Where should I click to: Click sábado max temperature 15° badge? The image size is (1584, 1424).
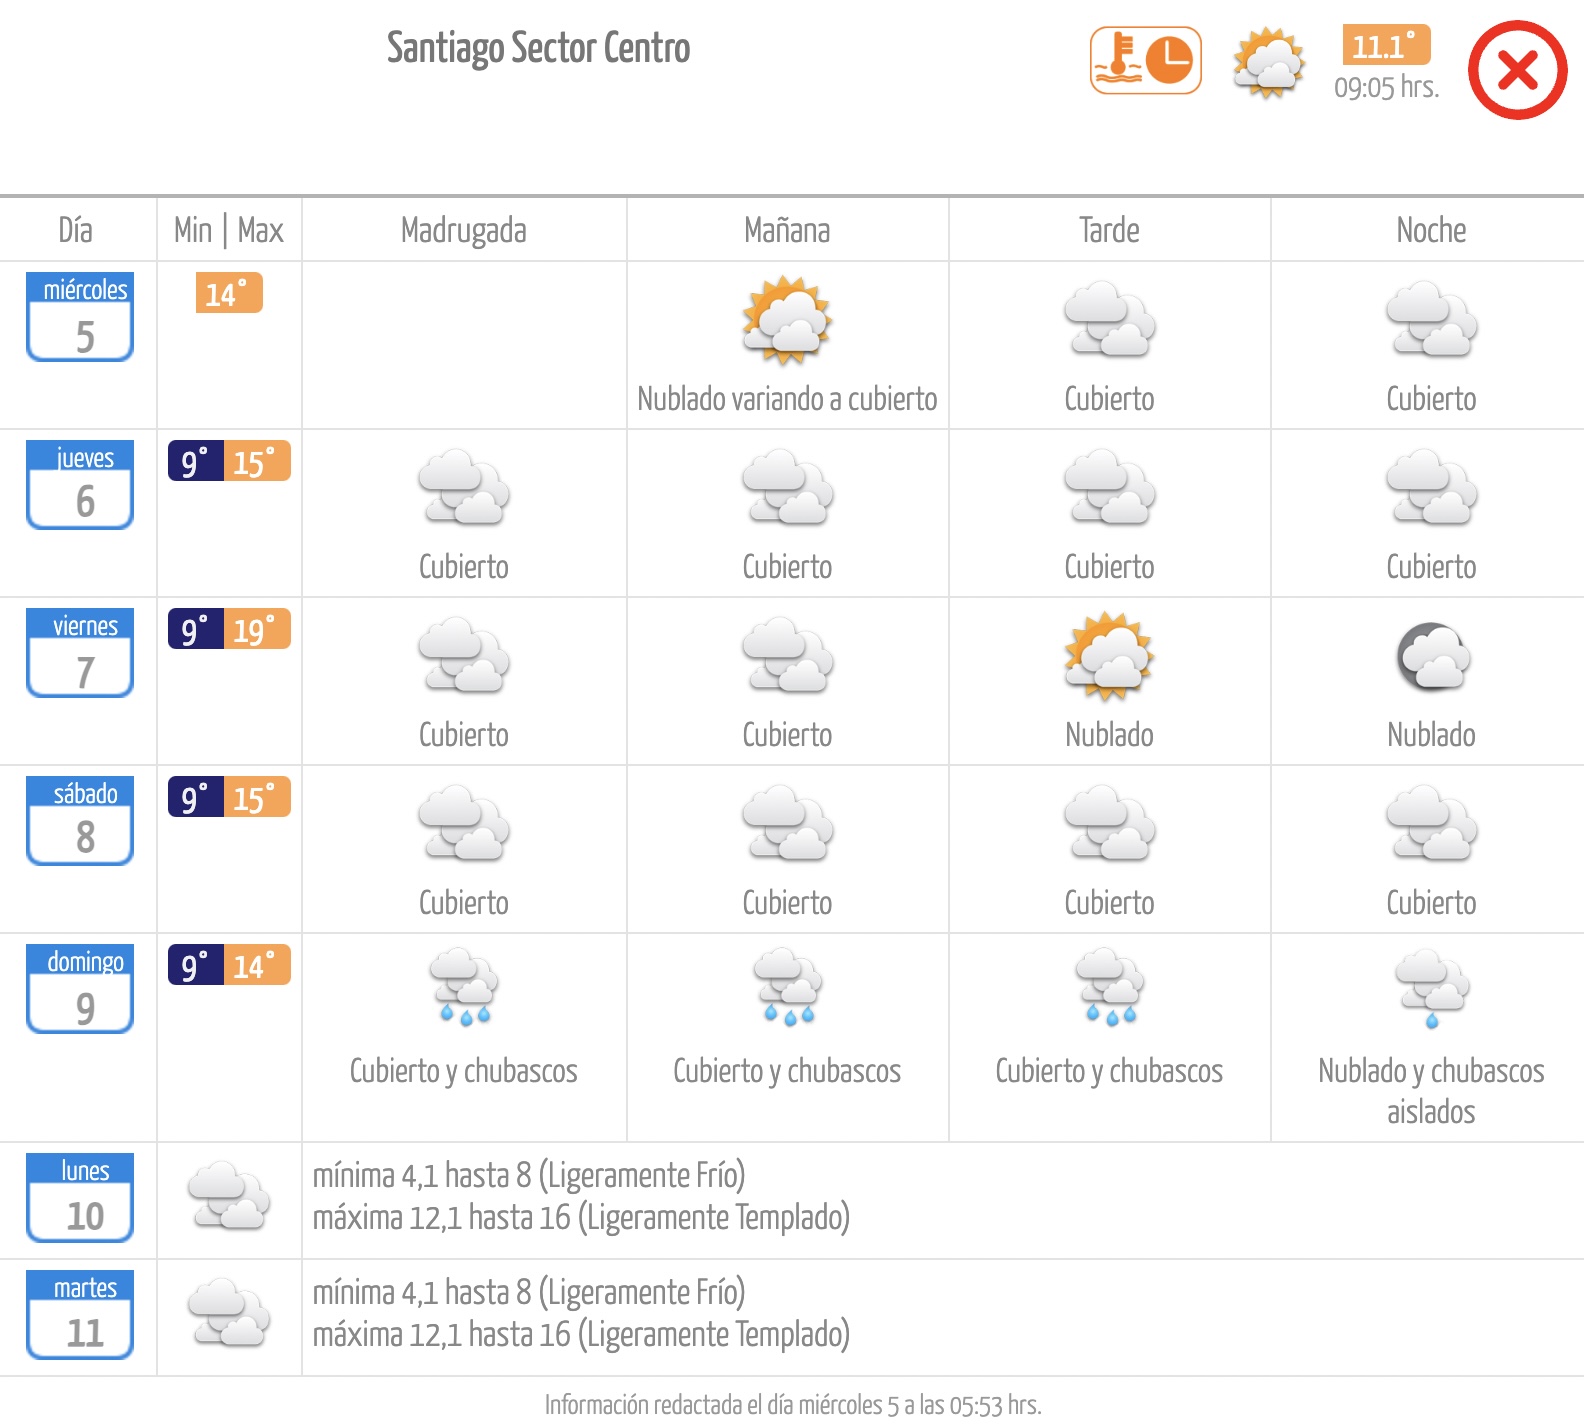[257, 797]
